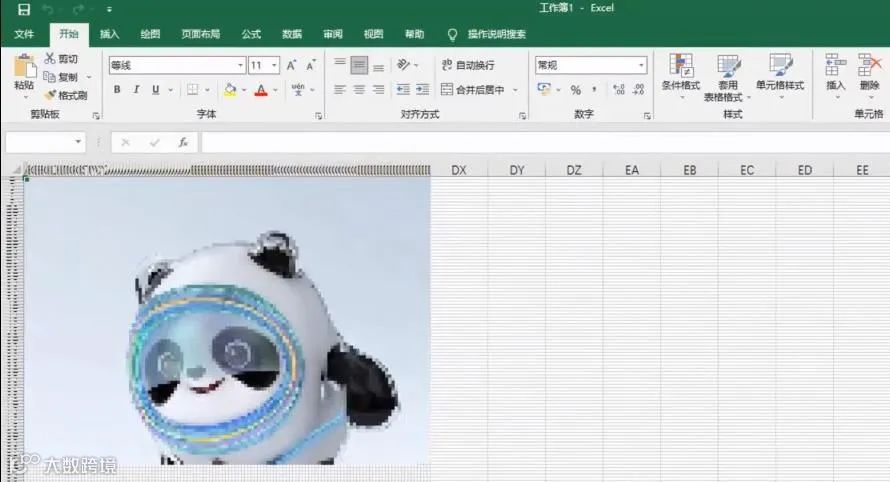Viewport: 890px width, 482px height.
Task: Toggle center horizontal alignment
Action: (x=359, y=90)
